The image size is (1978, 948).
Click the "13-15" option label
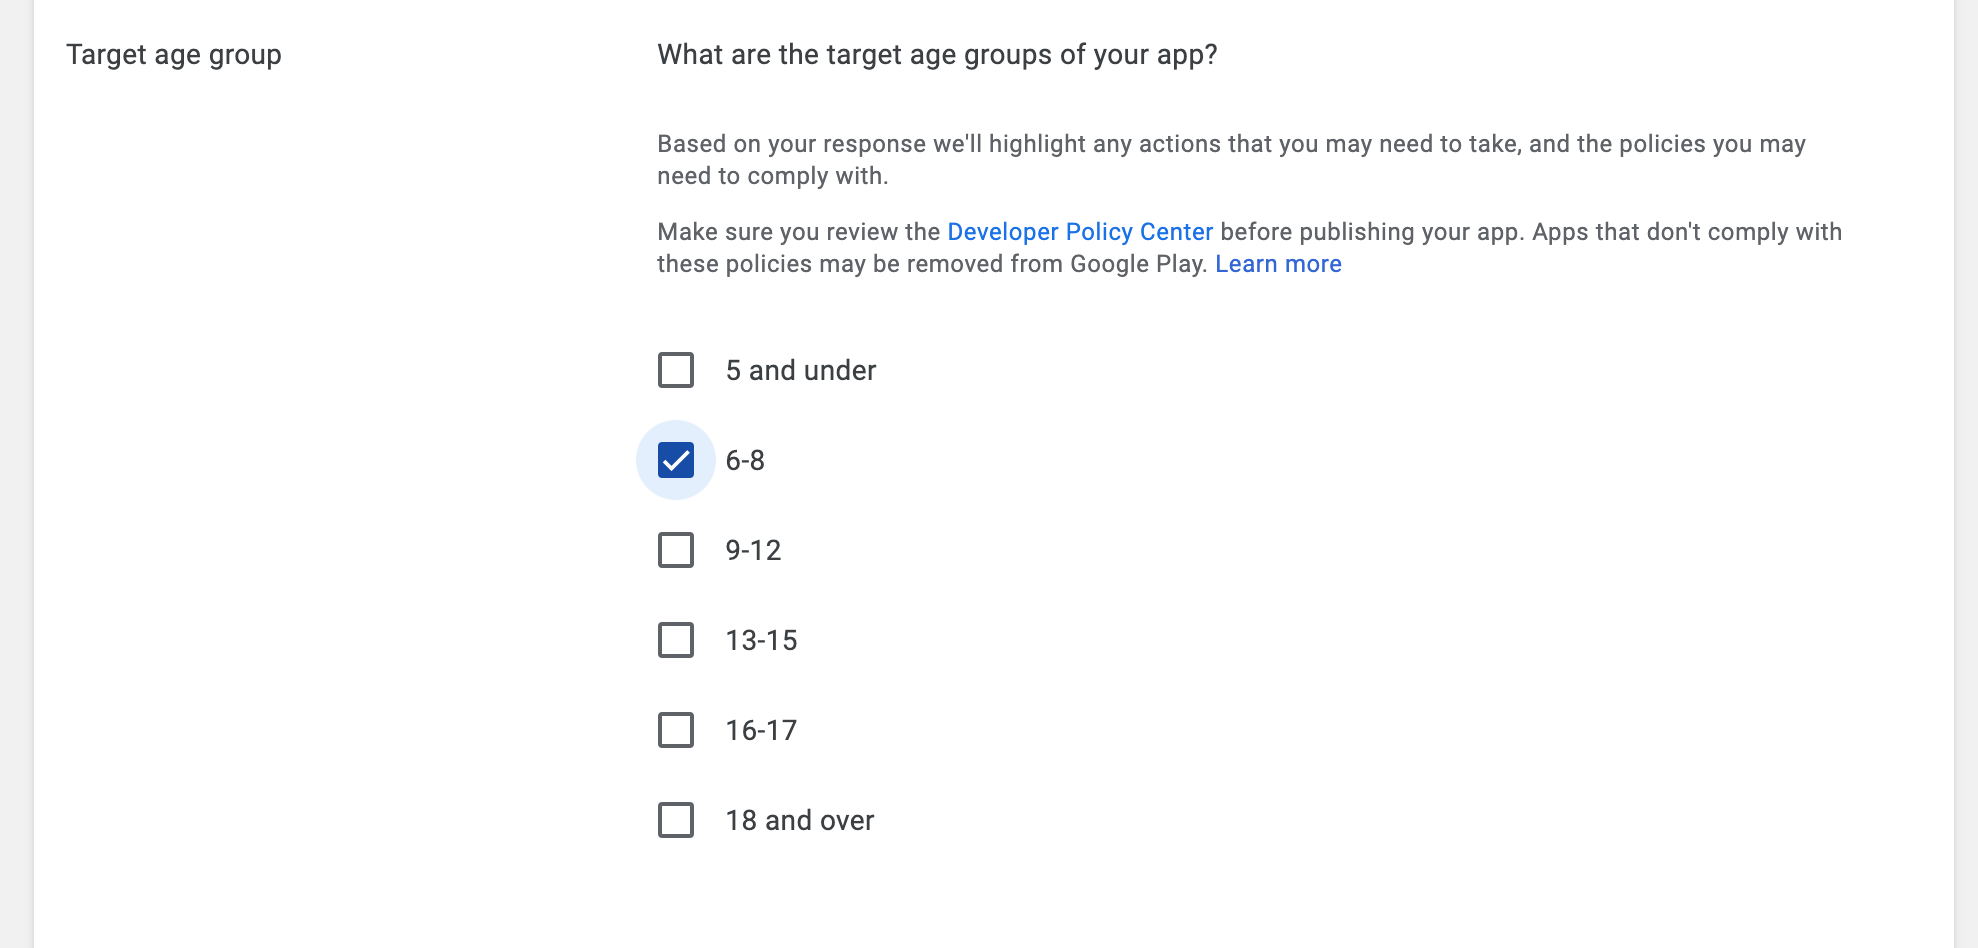761,641
